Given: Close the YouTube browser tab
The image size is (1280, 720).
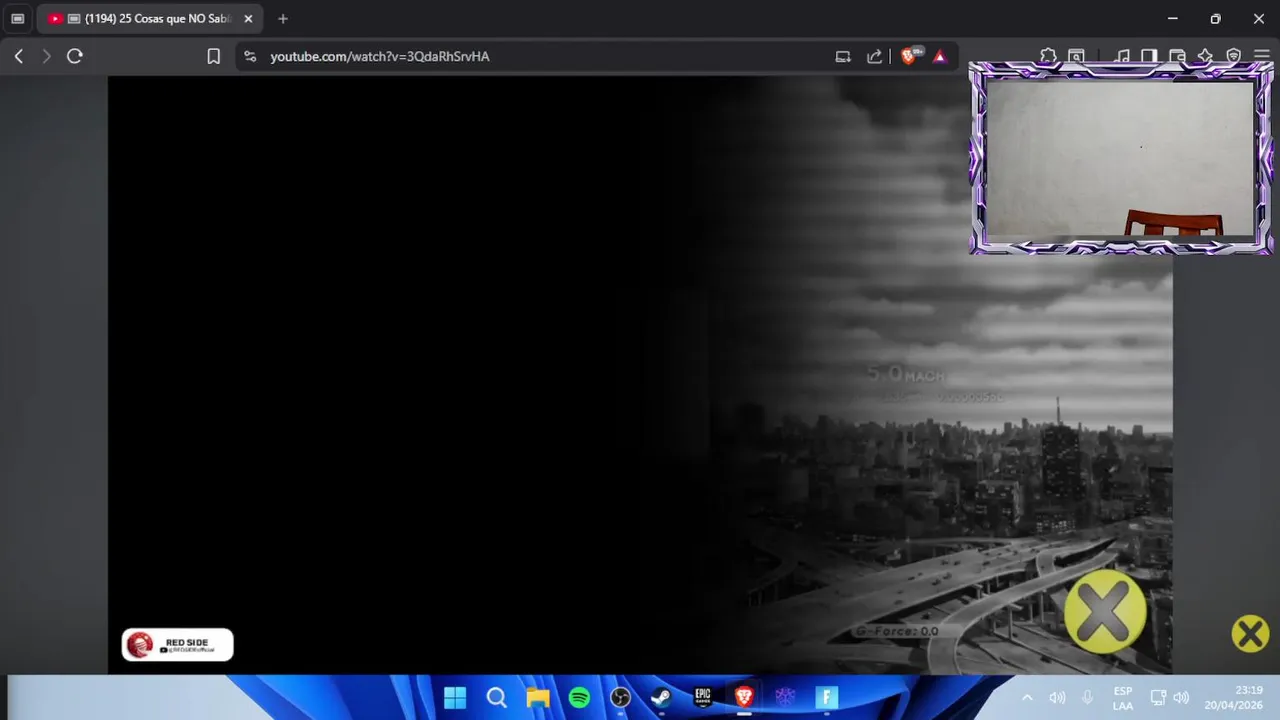Looking at the screenshot, I should [x=248, y=19].
